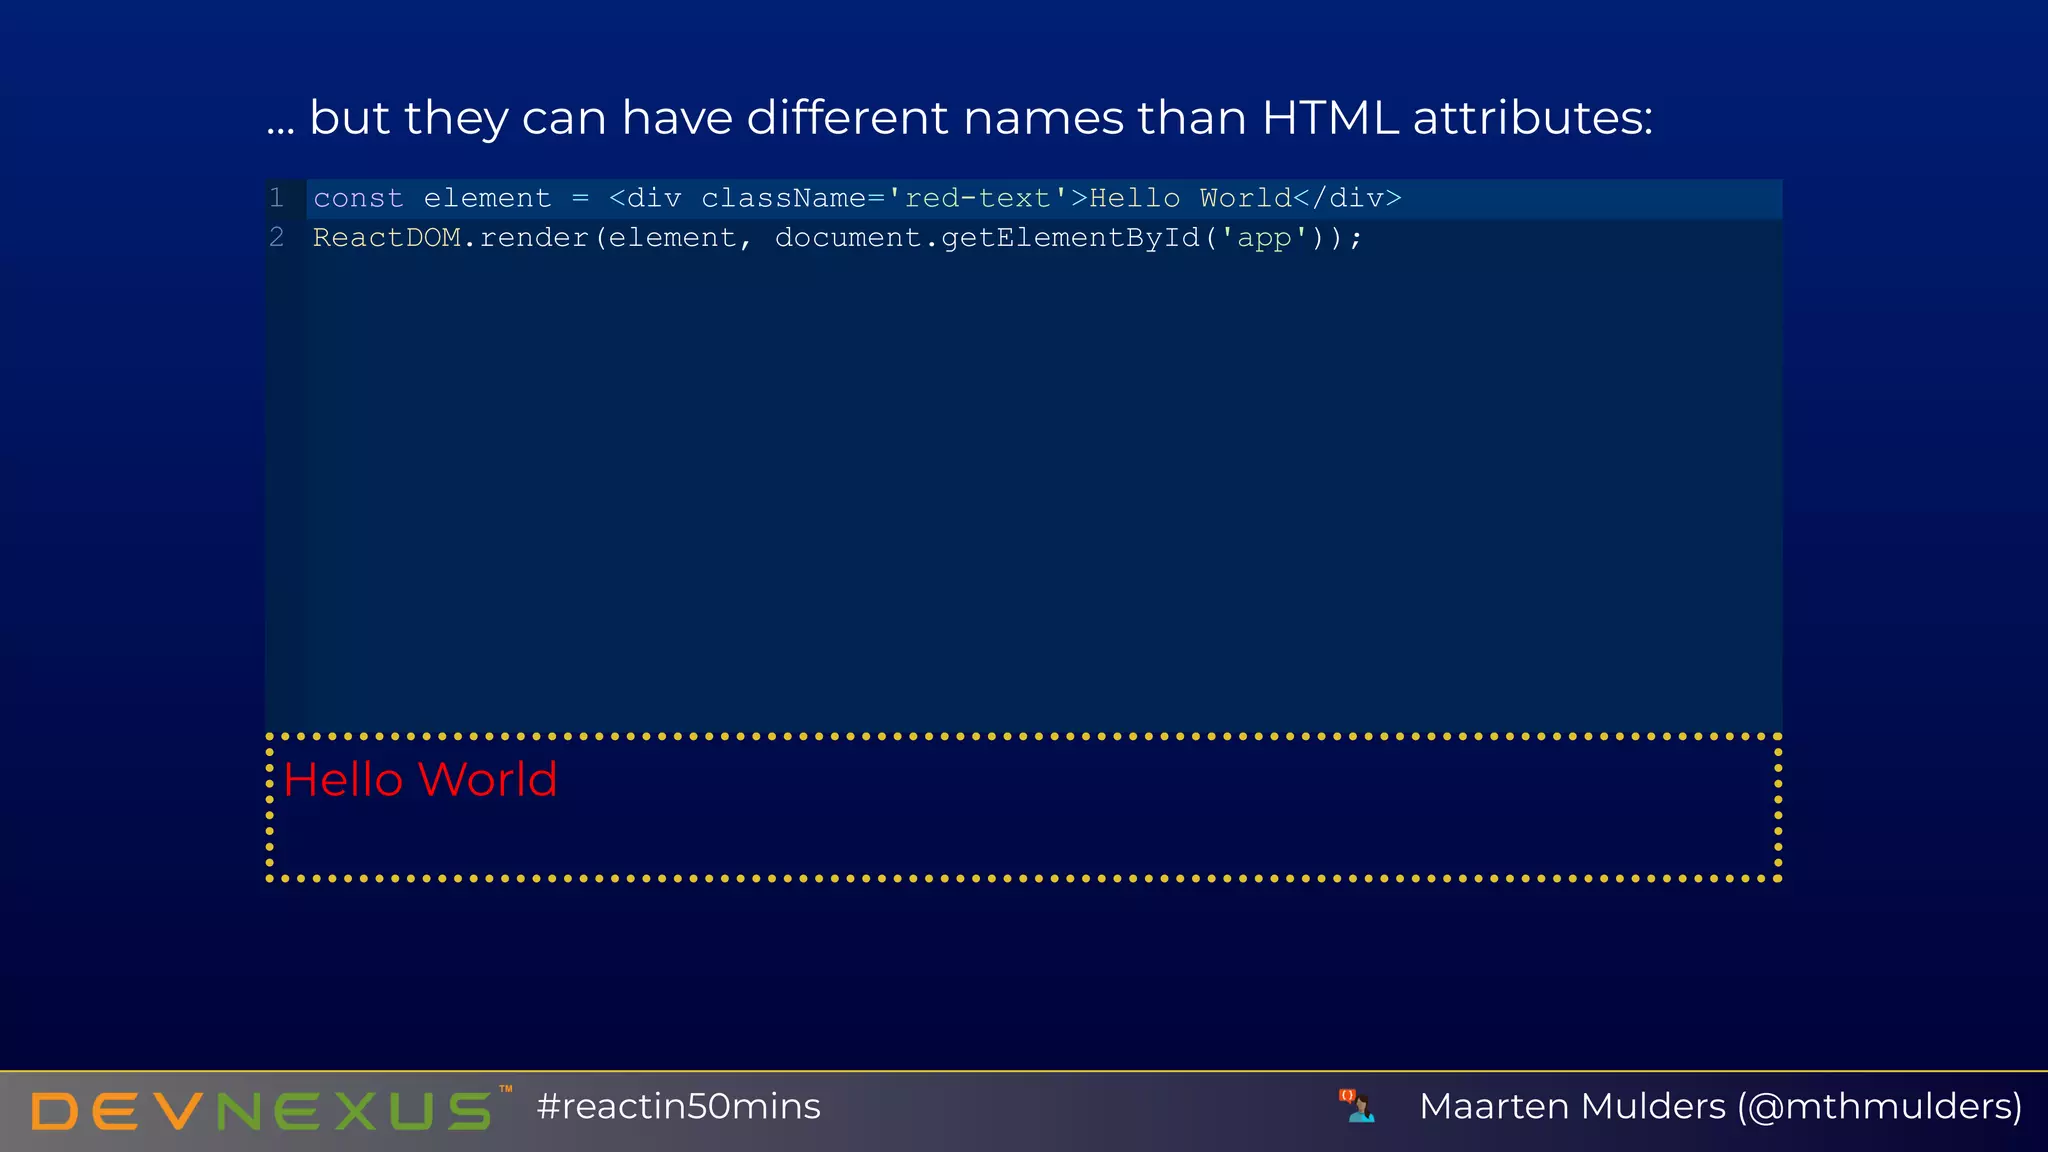Click the closing </div> tag in line 1
The height and width of the screenshot is (1152, 2048).
click(x=1347, y=198)
